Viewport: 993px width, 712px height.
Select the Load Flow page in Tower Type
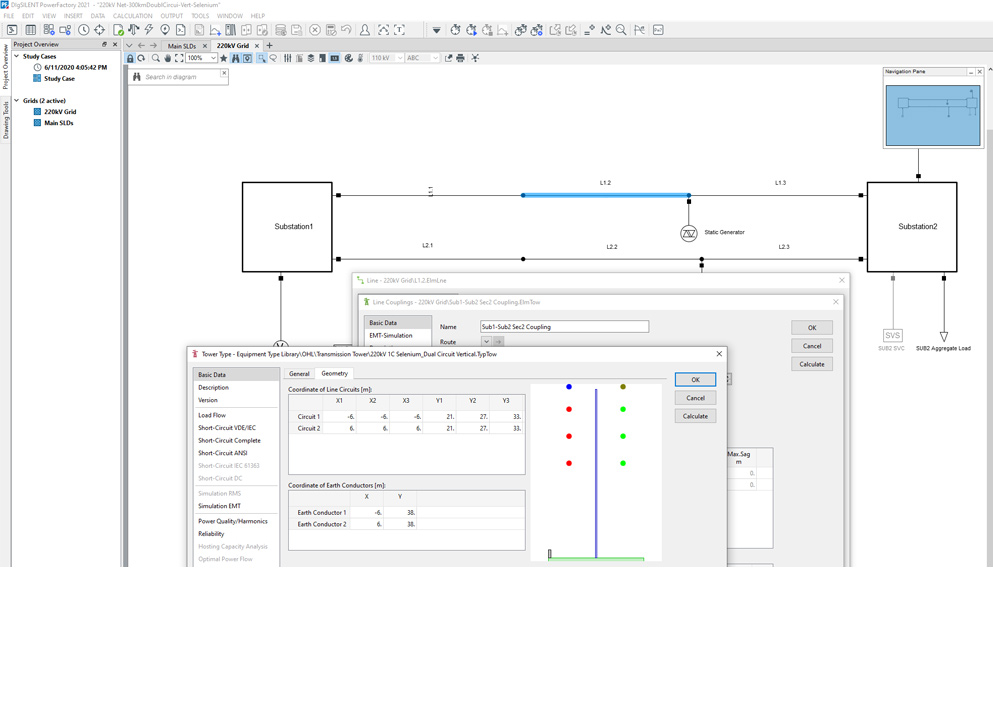[212, 415]
